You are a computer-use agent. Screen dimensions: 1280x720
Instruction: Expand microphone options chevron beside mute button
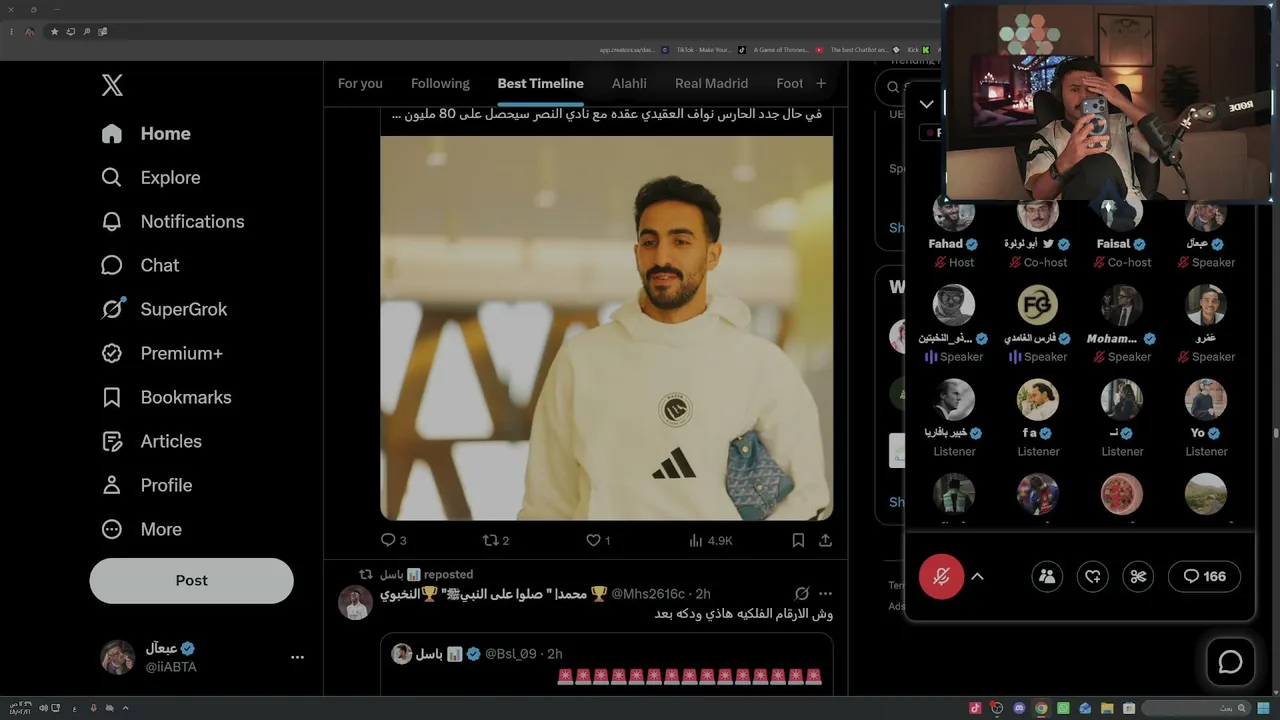(977, 576)
